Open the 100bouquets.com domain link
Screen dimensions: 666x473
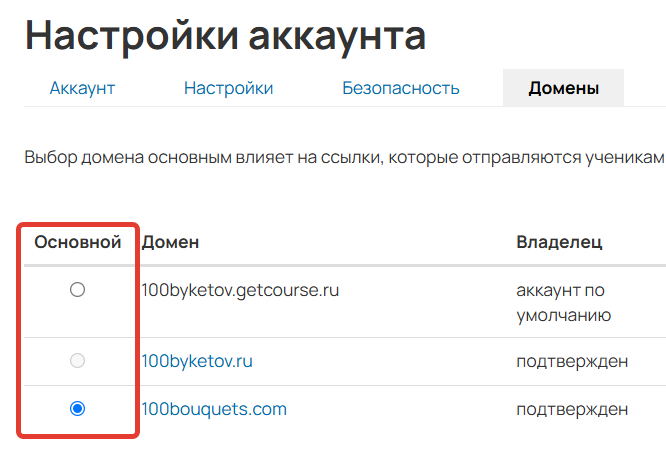214,409
